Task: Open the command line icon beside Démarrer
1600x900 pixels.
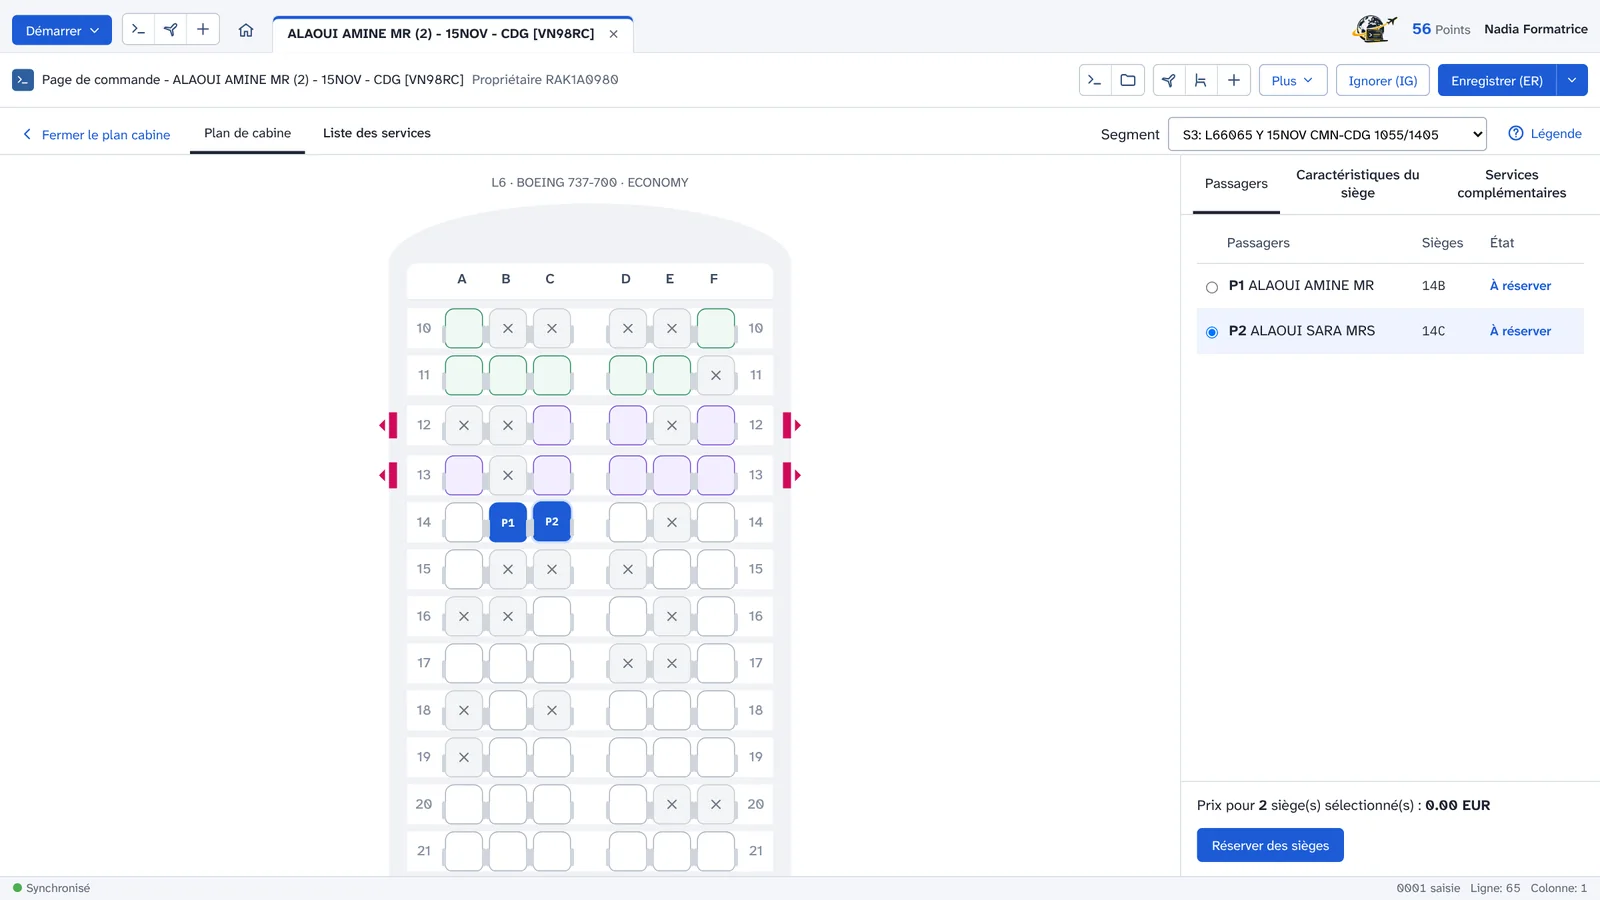Action: click(138, 30)
